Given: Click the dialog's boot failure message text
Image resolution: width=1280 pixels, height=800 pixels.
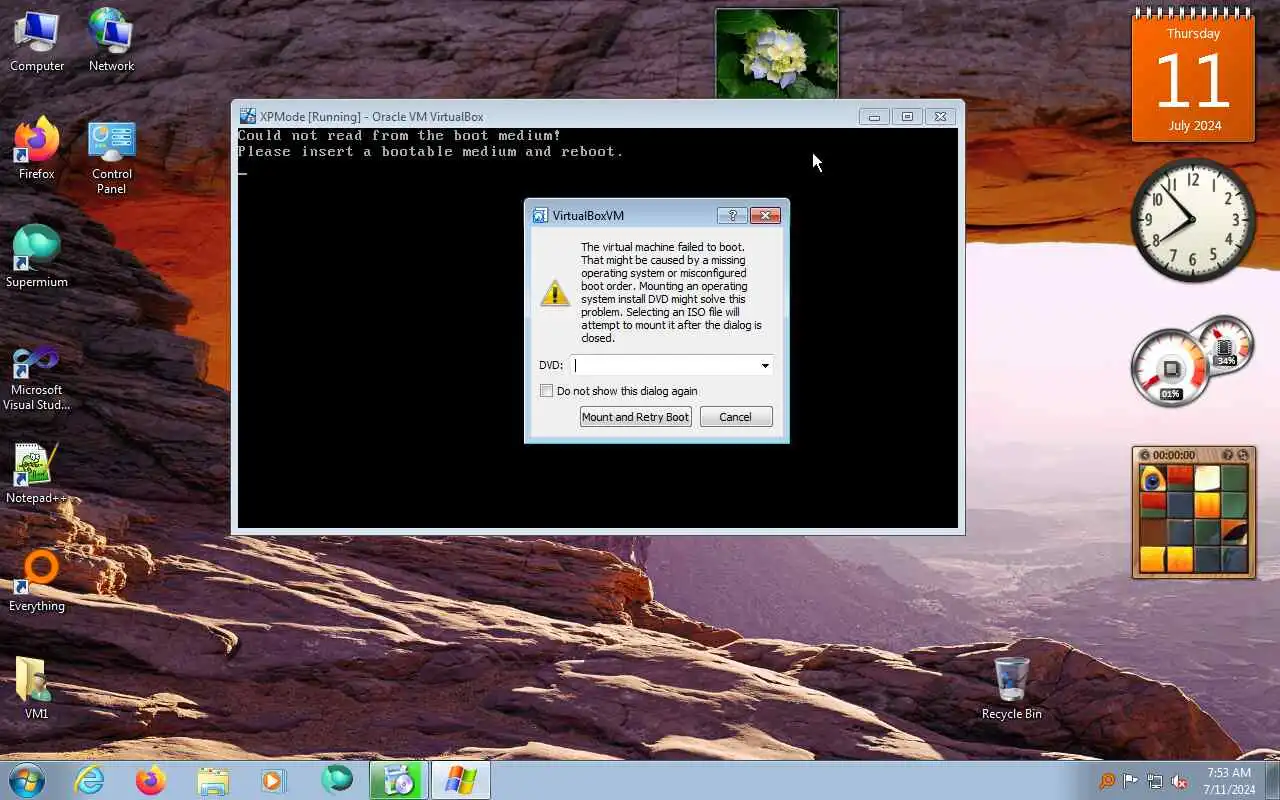Looking at the screenshot, I should (x=672, y=292).
